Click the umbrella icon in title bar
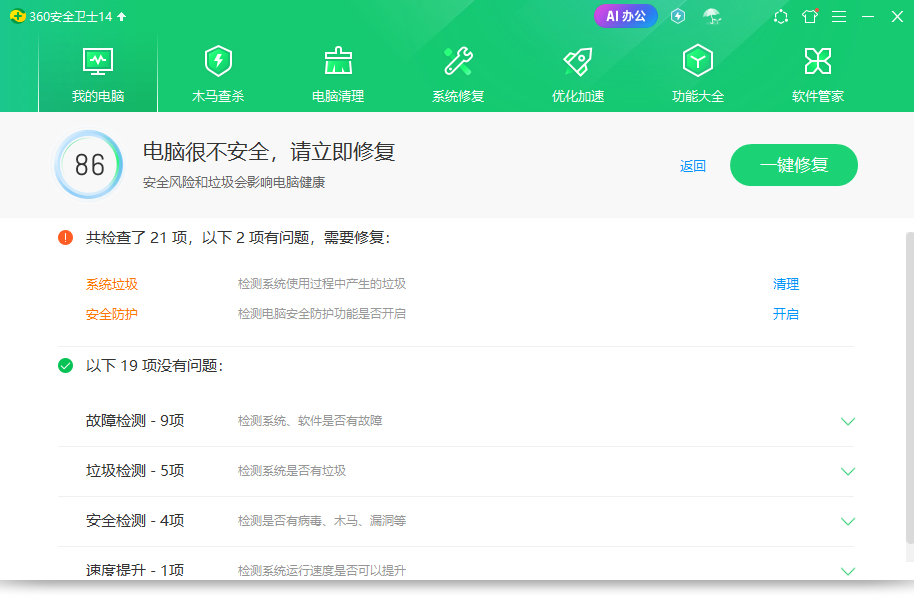Viewport: 914px width, 597px height. pyautogui.click(x=712, y=16)
